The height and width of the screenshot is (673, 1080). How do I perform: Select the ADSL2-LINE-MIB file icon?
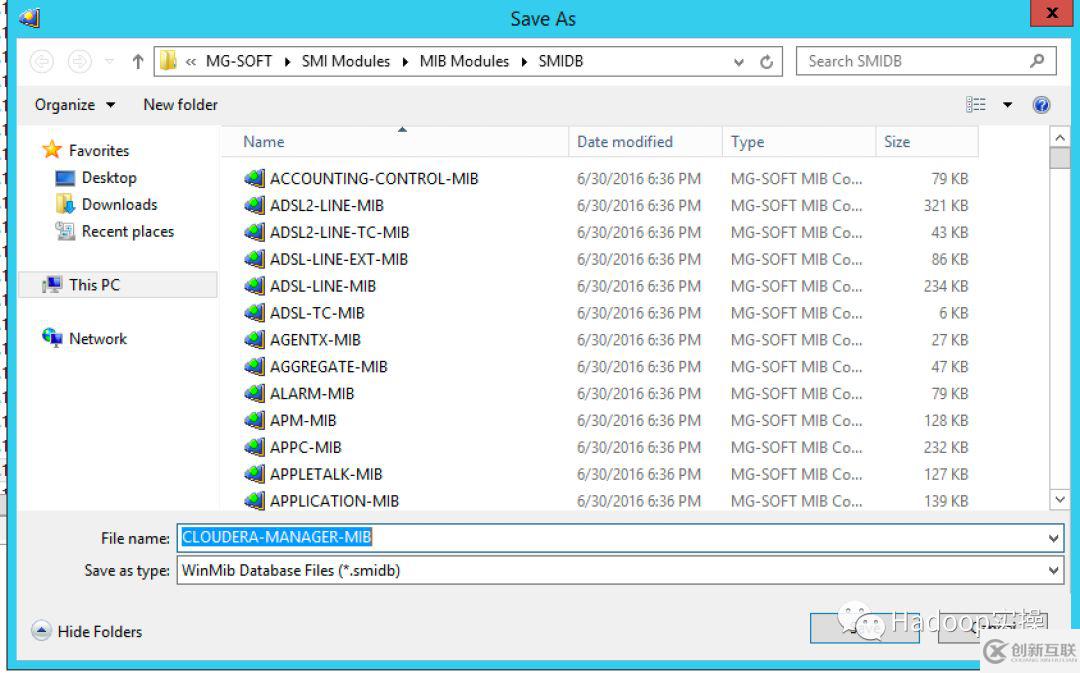[x=254, y=206]
